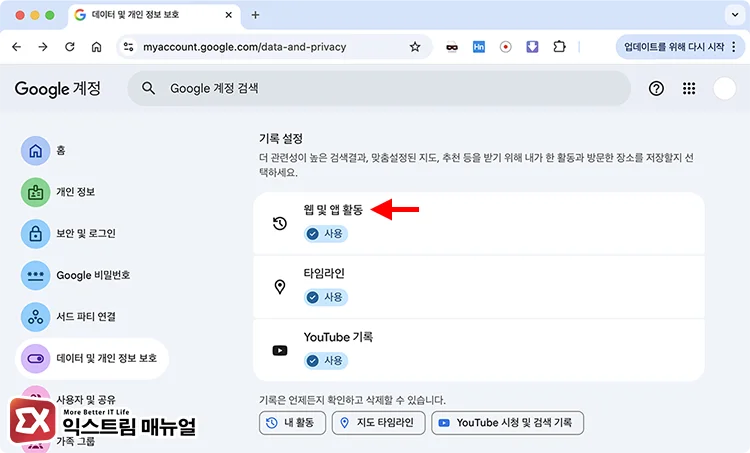This screenshot has width=750, height=453.
Task: Expand the tab search dropdown arrow
Action: (735, 15)
